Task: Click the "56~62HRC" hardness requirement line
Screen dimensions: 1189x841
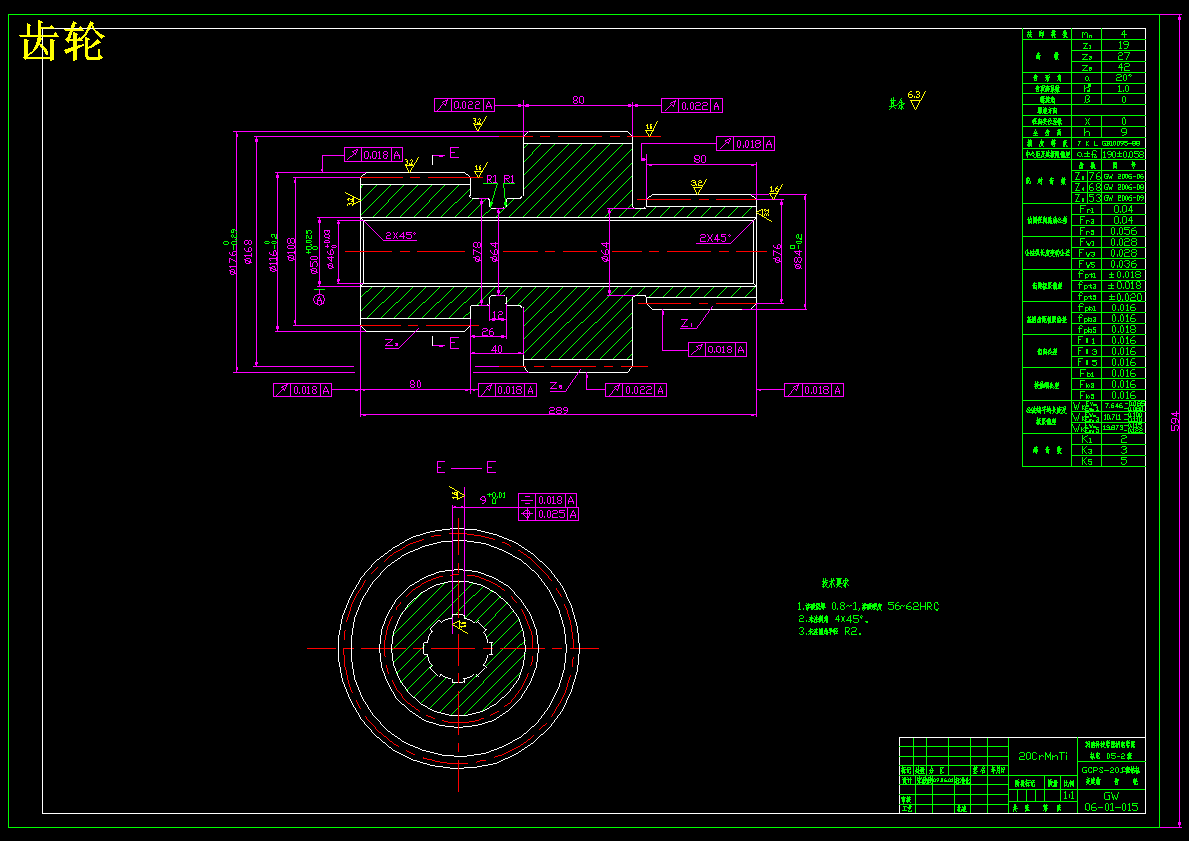Action: click(868, 607)
